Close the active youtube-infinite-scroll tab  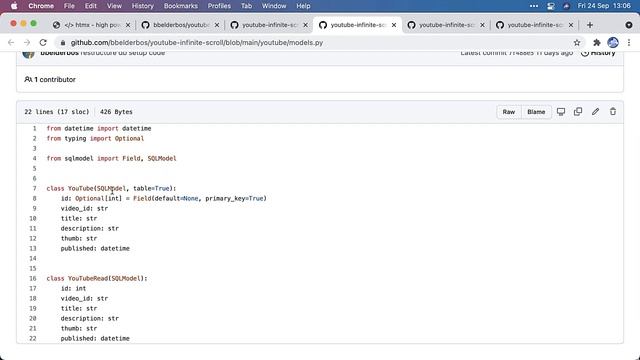click(x=394, y=25)
